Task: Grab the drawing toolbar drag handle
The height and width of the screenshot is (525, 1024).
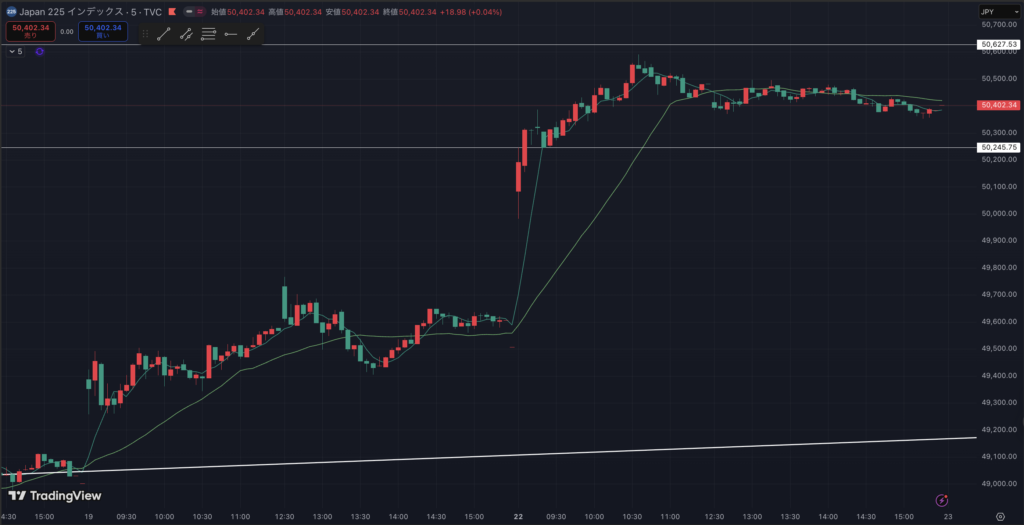Action: click(145, 34)
